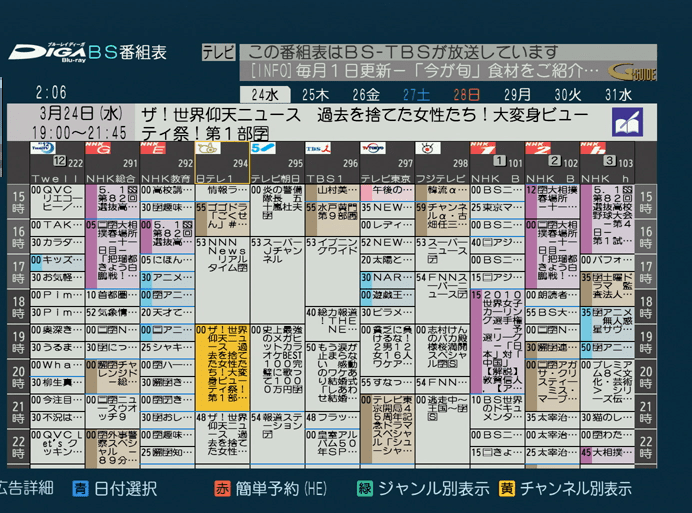Select the BS TV Tokyo channel logo

[373, 148]
